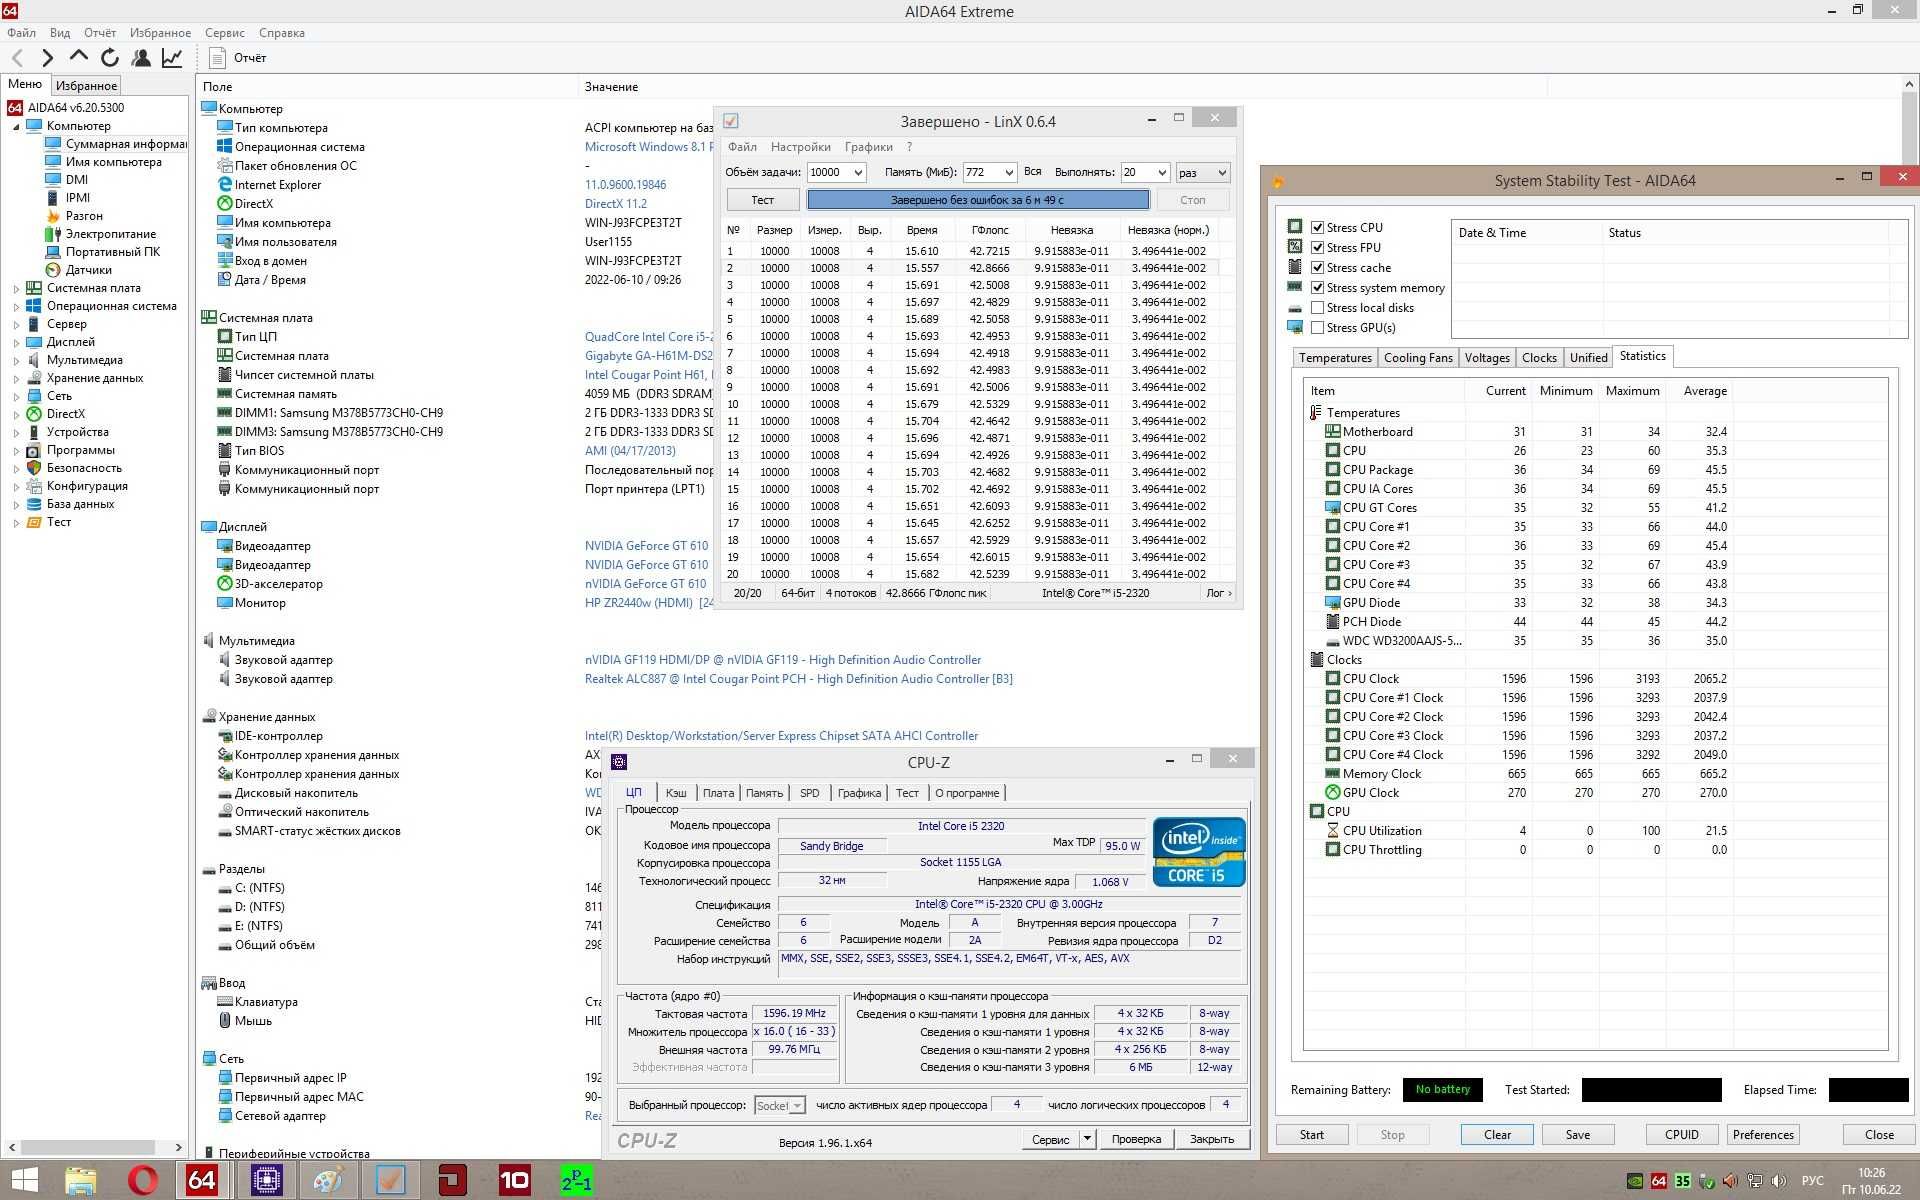Image resolution: width=1920 pixels, height=1200 pixels.
Task: Open the Socket selection dropdown in CPU-Z
Action: point(779,1105)
